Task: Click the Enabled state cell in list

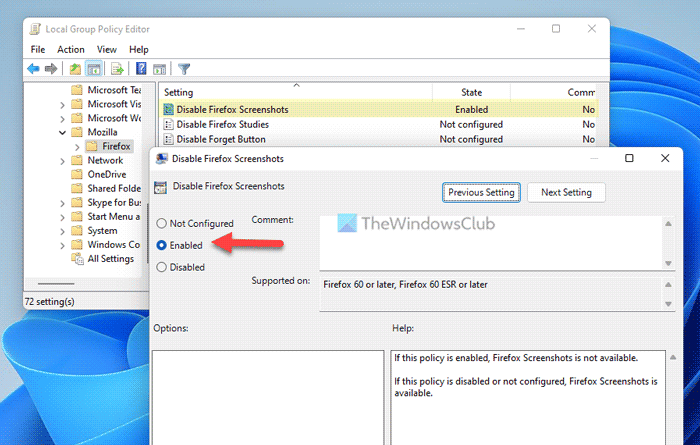Action: [471, 109]
